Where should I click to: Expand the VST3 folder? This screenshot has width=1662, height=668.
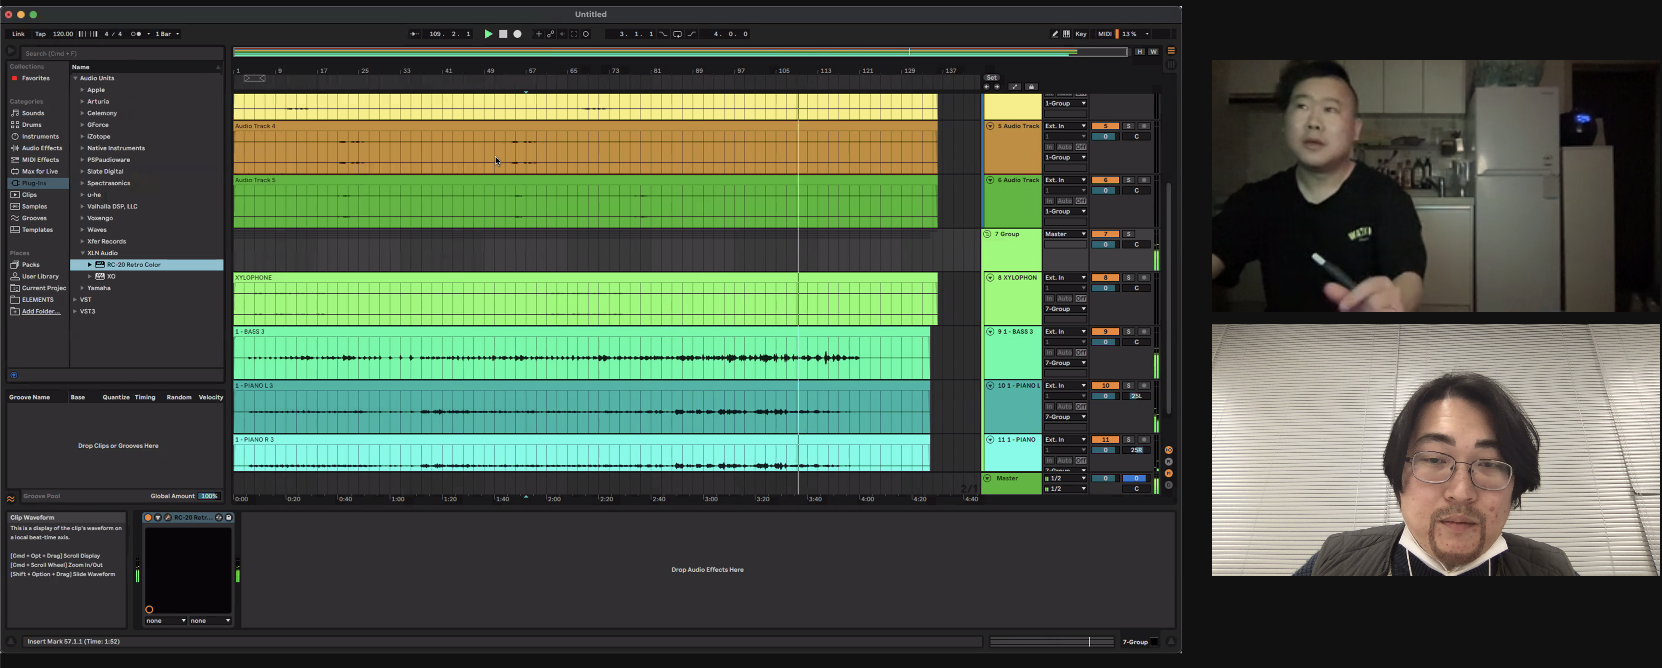(75, 311)
